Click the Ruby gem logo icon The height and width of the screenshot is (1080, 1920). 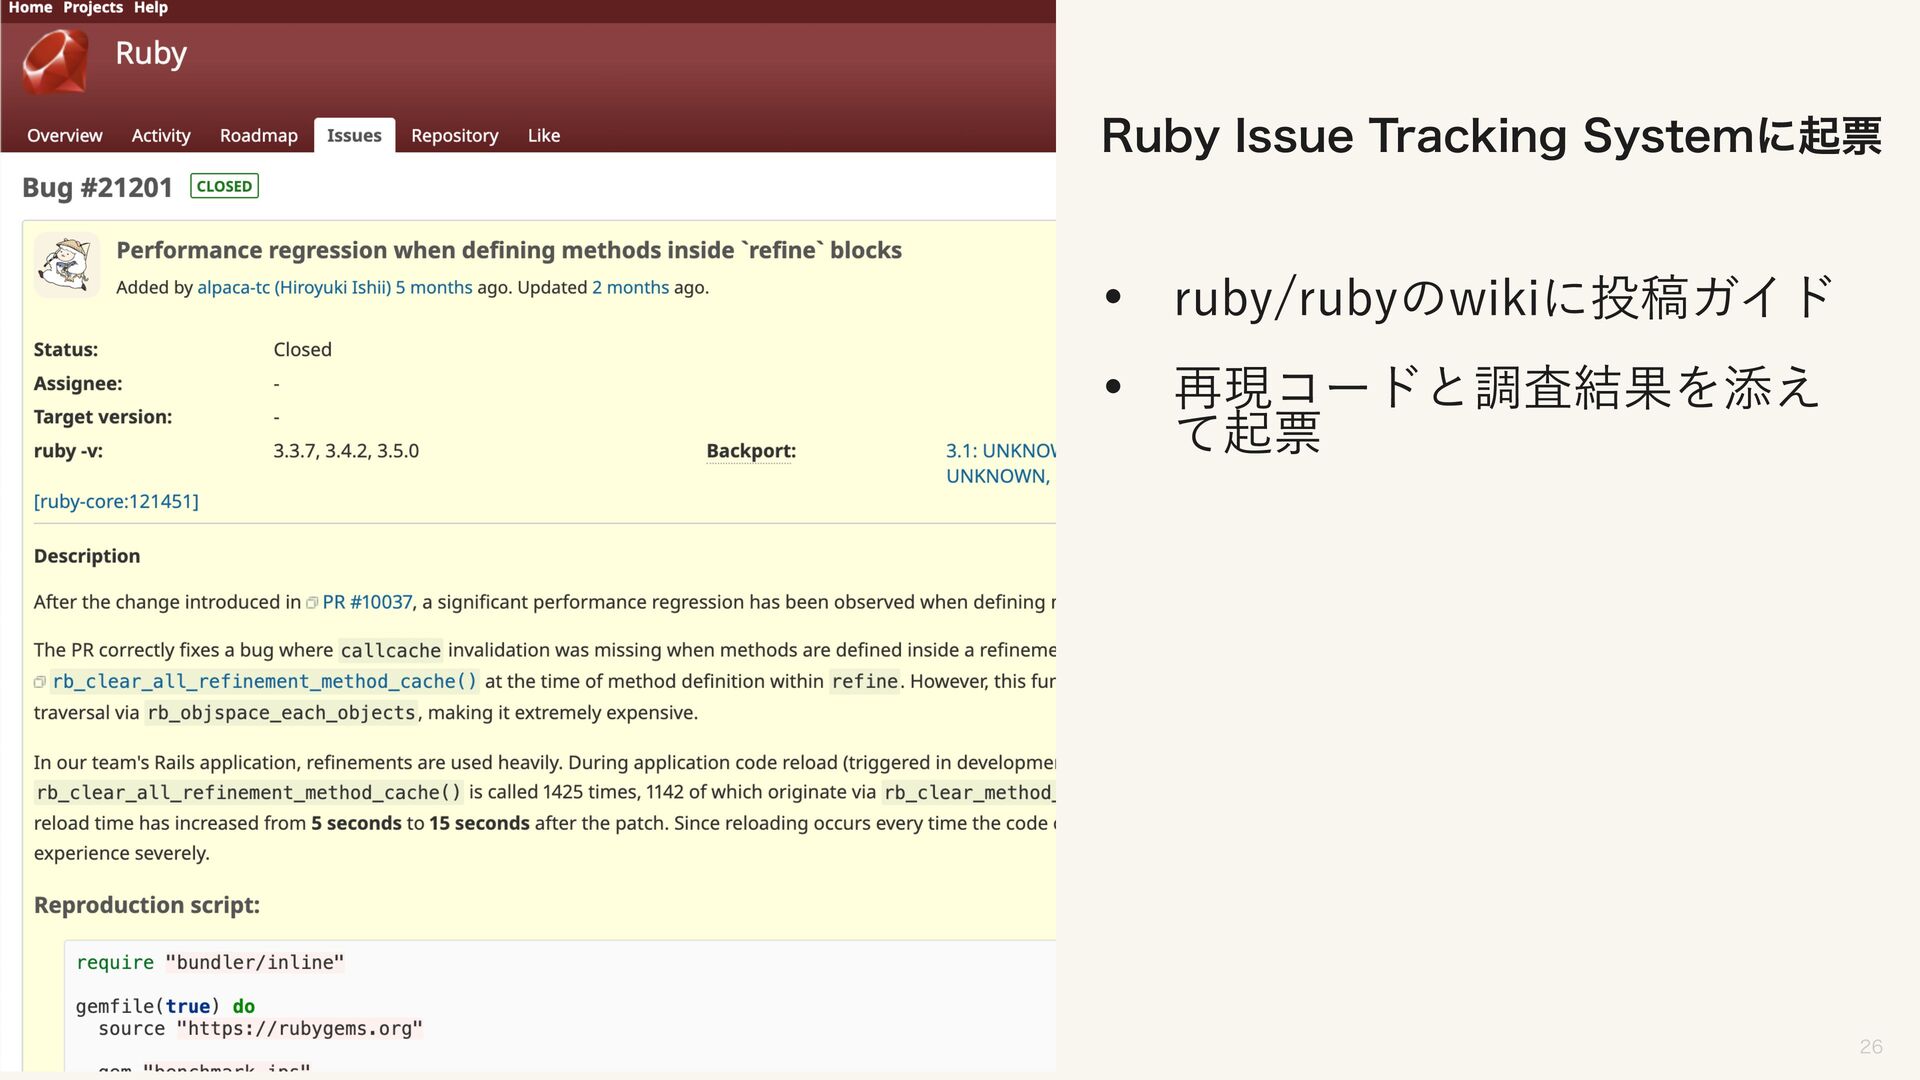click(x=55, y=62)
